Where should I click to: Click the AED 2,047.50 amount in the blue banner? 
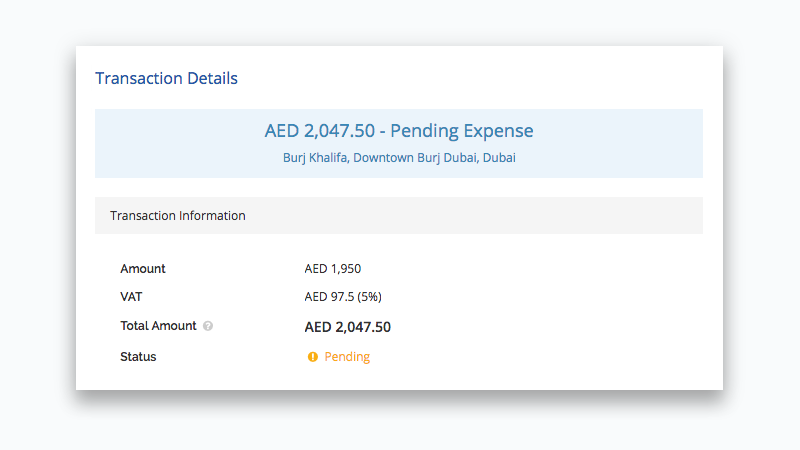[318, 131]
